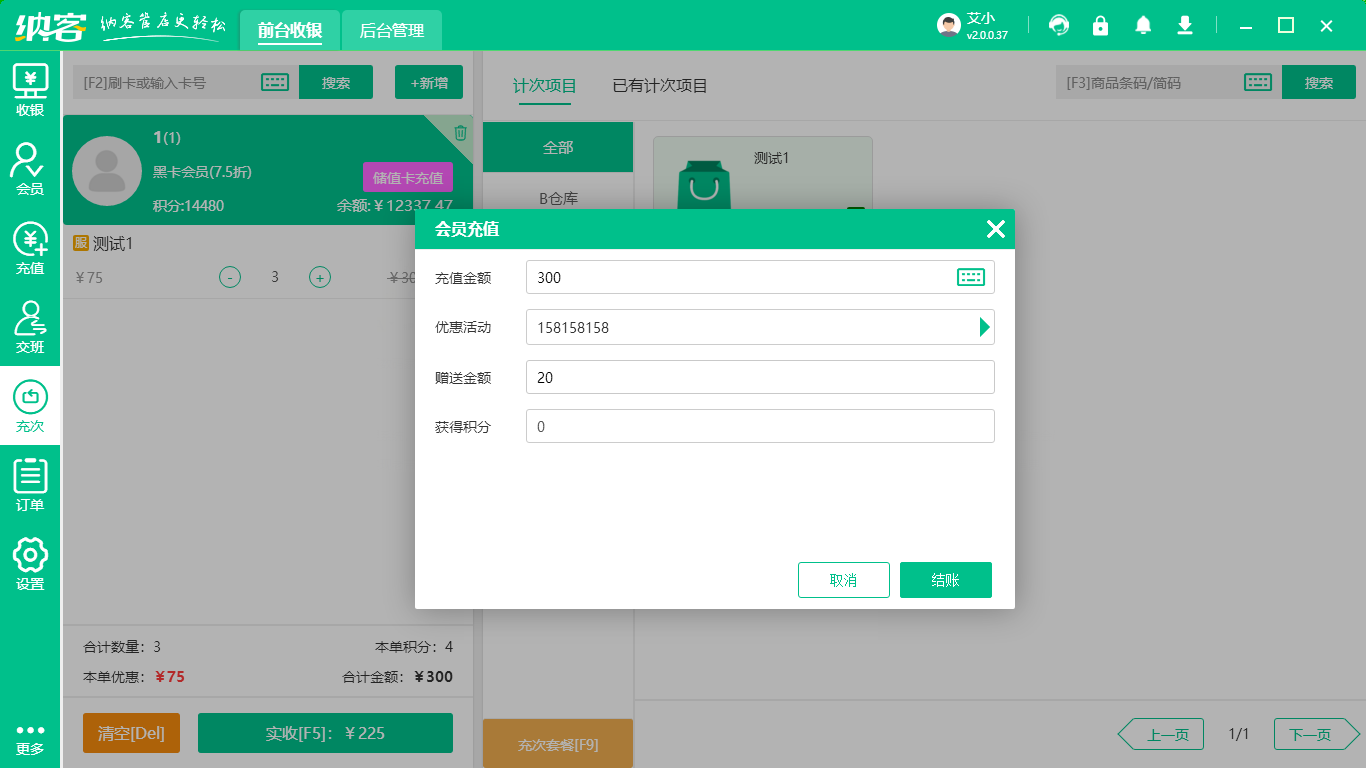Image resolution: width=1366 pixels, height=768 pixels.
Task: Click the 结账 checkout button
Action: 945,580
